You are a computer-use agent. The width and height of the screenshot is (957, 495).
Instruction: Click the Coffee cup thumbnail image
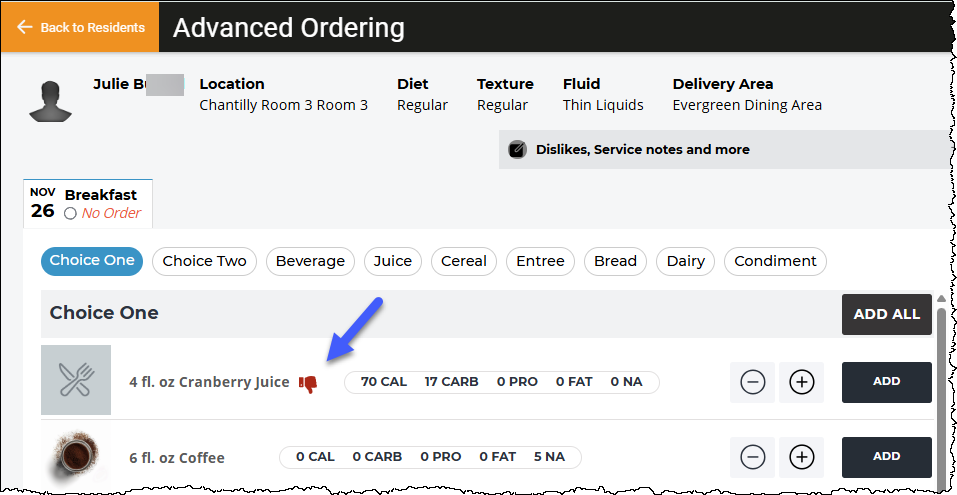tap(76, 455)
